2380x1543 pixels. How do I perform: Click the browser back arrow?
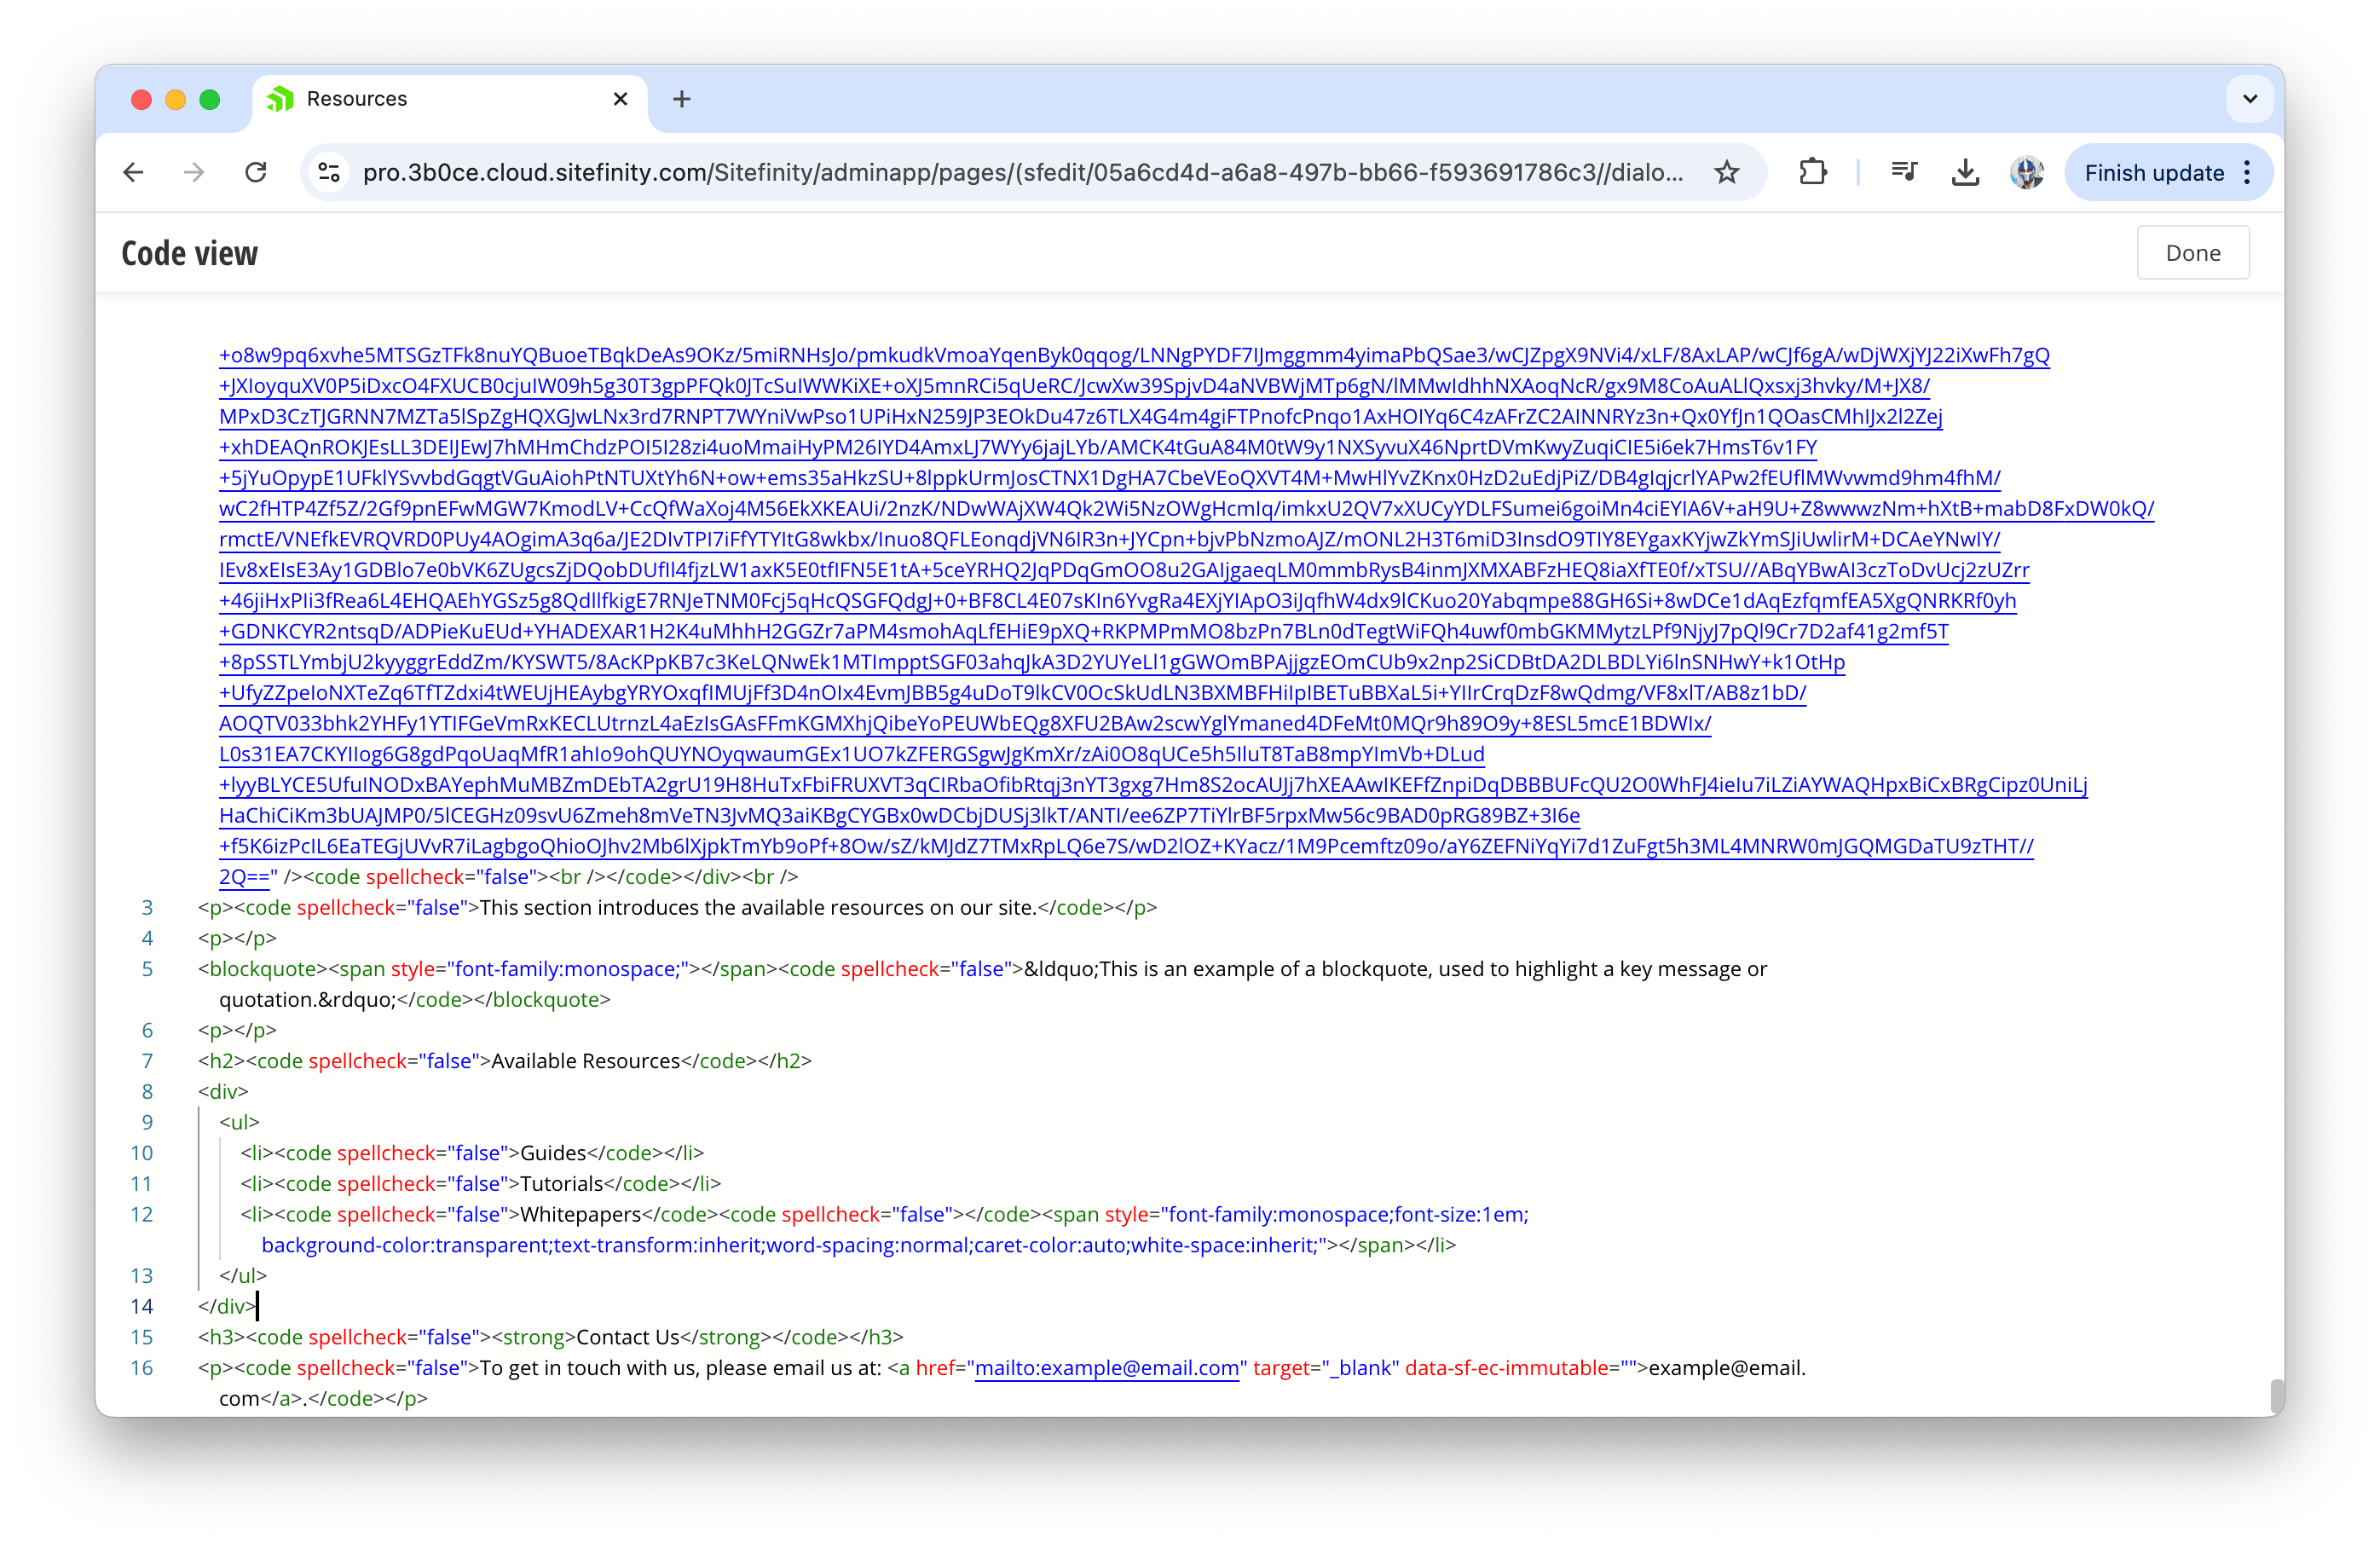tap(133, 173)
